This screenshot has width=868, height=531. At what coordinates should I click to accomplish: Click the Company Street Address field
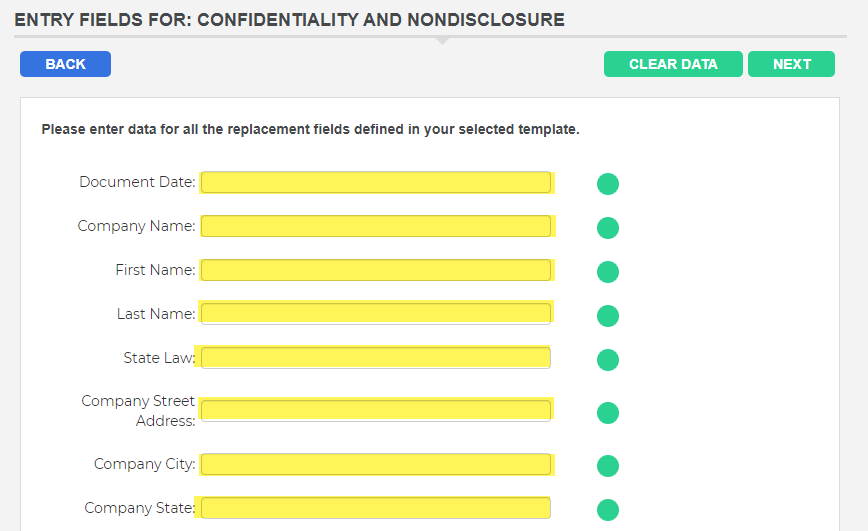(x=376, y=411)
